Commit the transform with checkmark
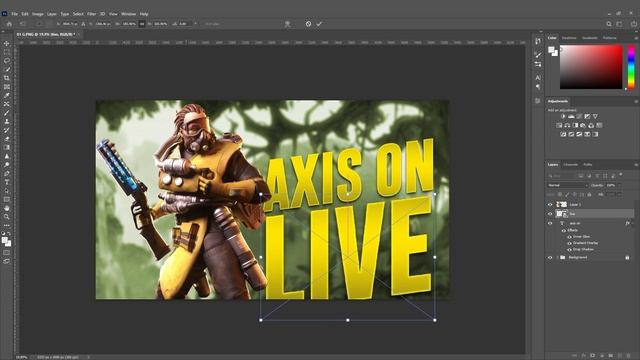 pyautogui.click(x=319, y=24)
